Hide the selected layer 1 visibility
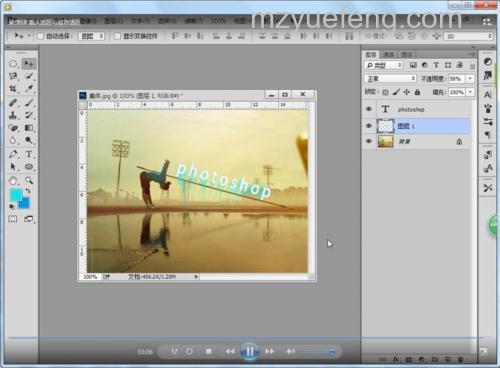The image size is (500, 368). [369, 126]
